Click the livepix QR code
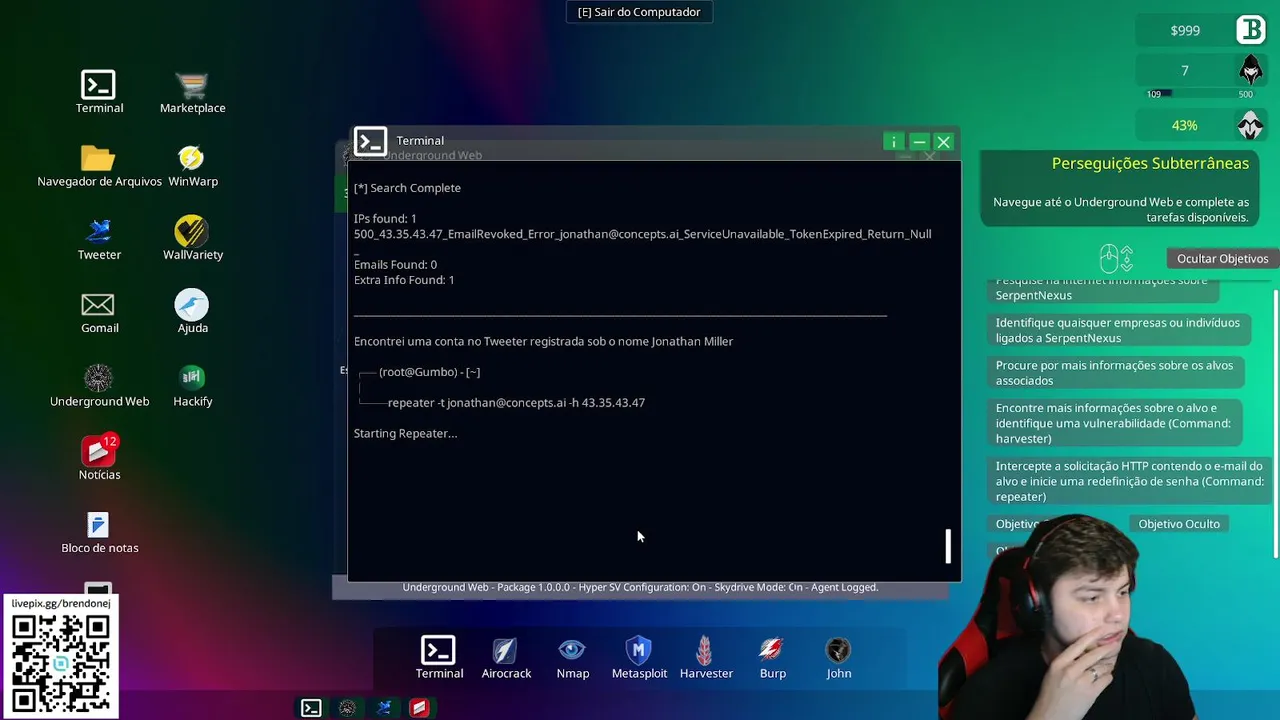The image size is (1280, 720). click(x=61, y=662)
